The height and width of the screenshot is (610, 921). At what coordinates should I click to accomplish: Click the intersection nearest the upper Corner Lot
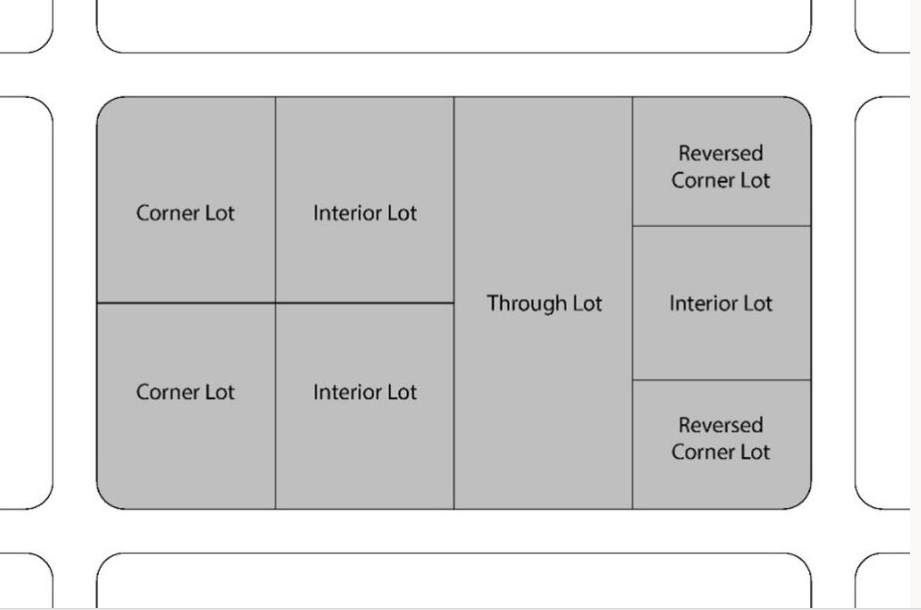[75, 75]
